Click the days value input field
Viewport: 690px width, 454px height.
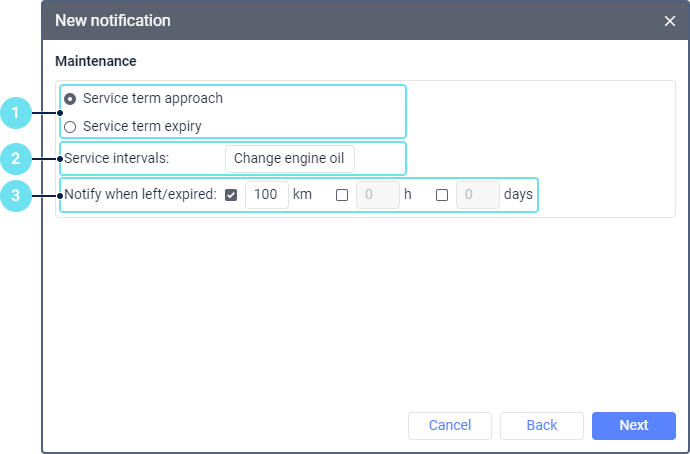(477, 195)
